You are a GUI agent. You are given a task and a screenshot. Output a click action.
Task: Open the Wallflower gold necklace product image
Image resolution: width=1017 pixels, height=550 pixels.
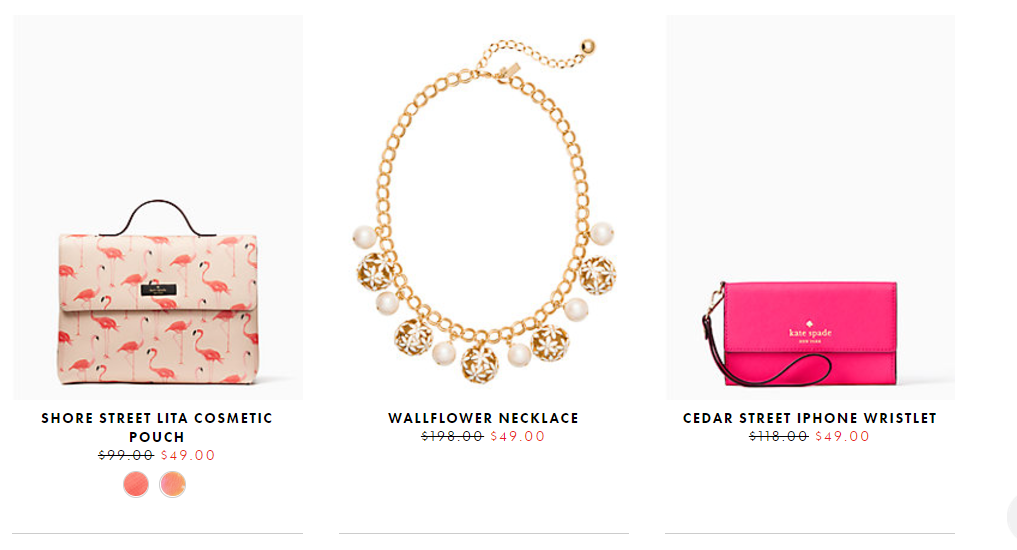[x=485, y=208]
